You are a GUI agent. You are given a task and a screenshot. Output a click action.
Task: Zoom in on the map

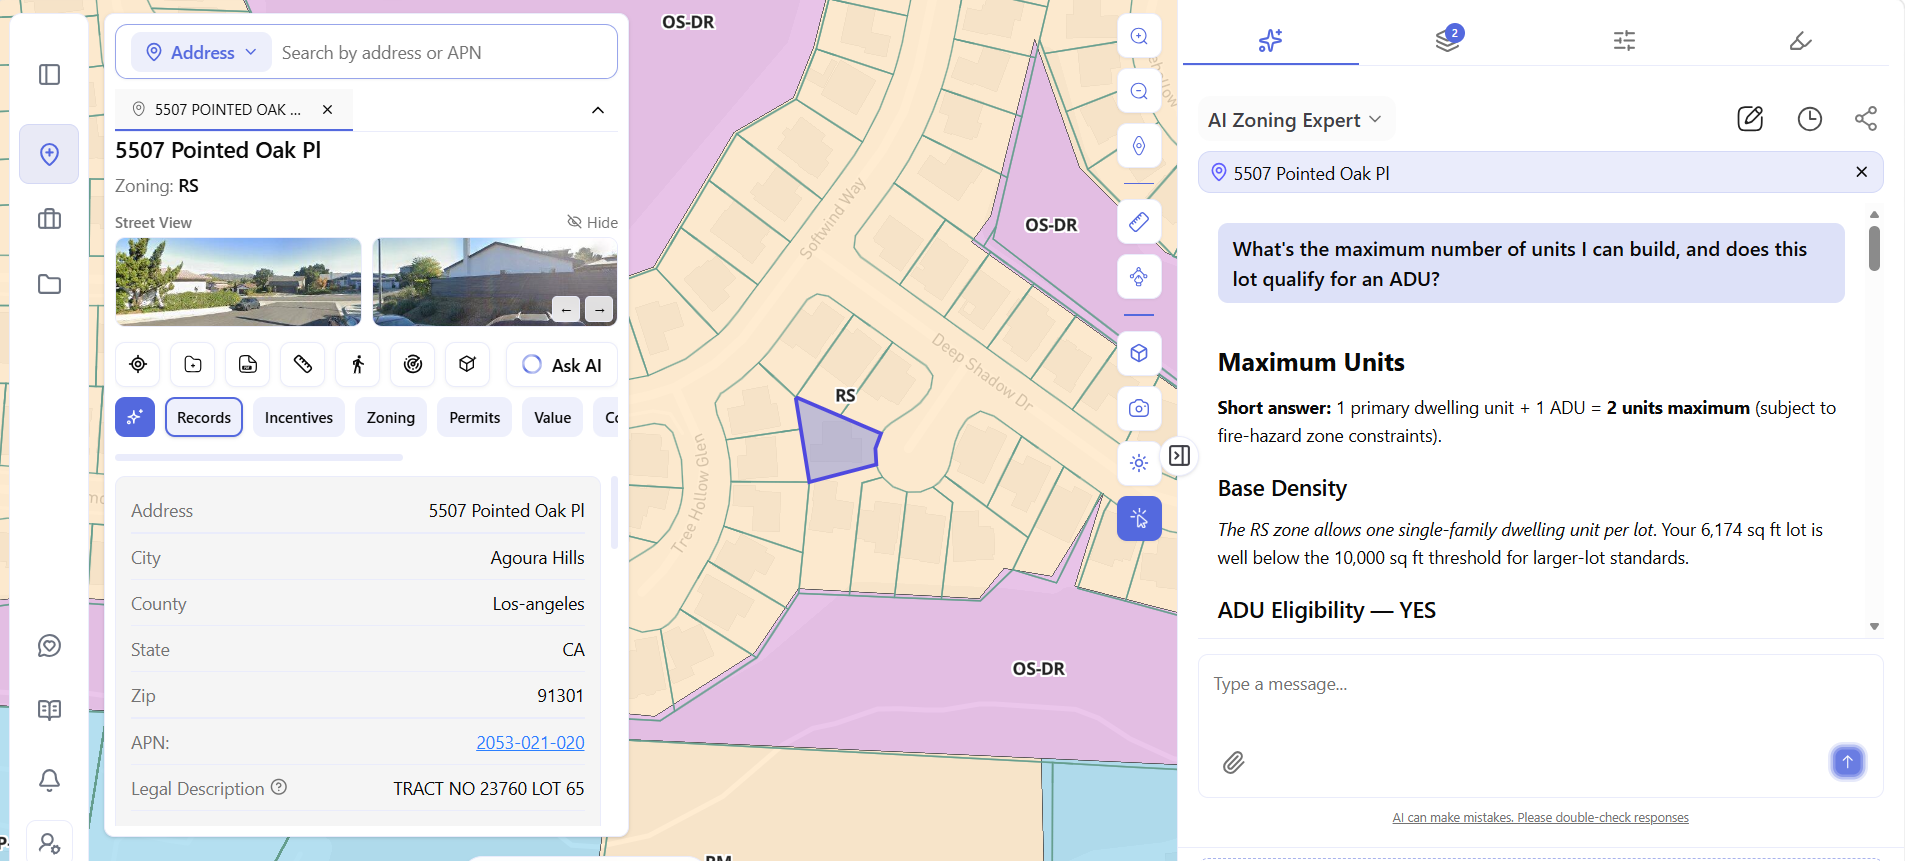[x=1139, y=37]
